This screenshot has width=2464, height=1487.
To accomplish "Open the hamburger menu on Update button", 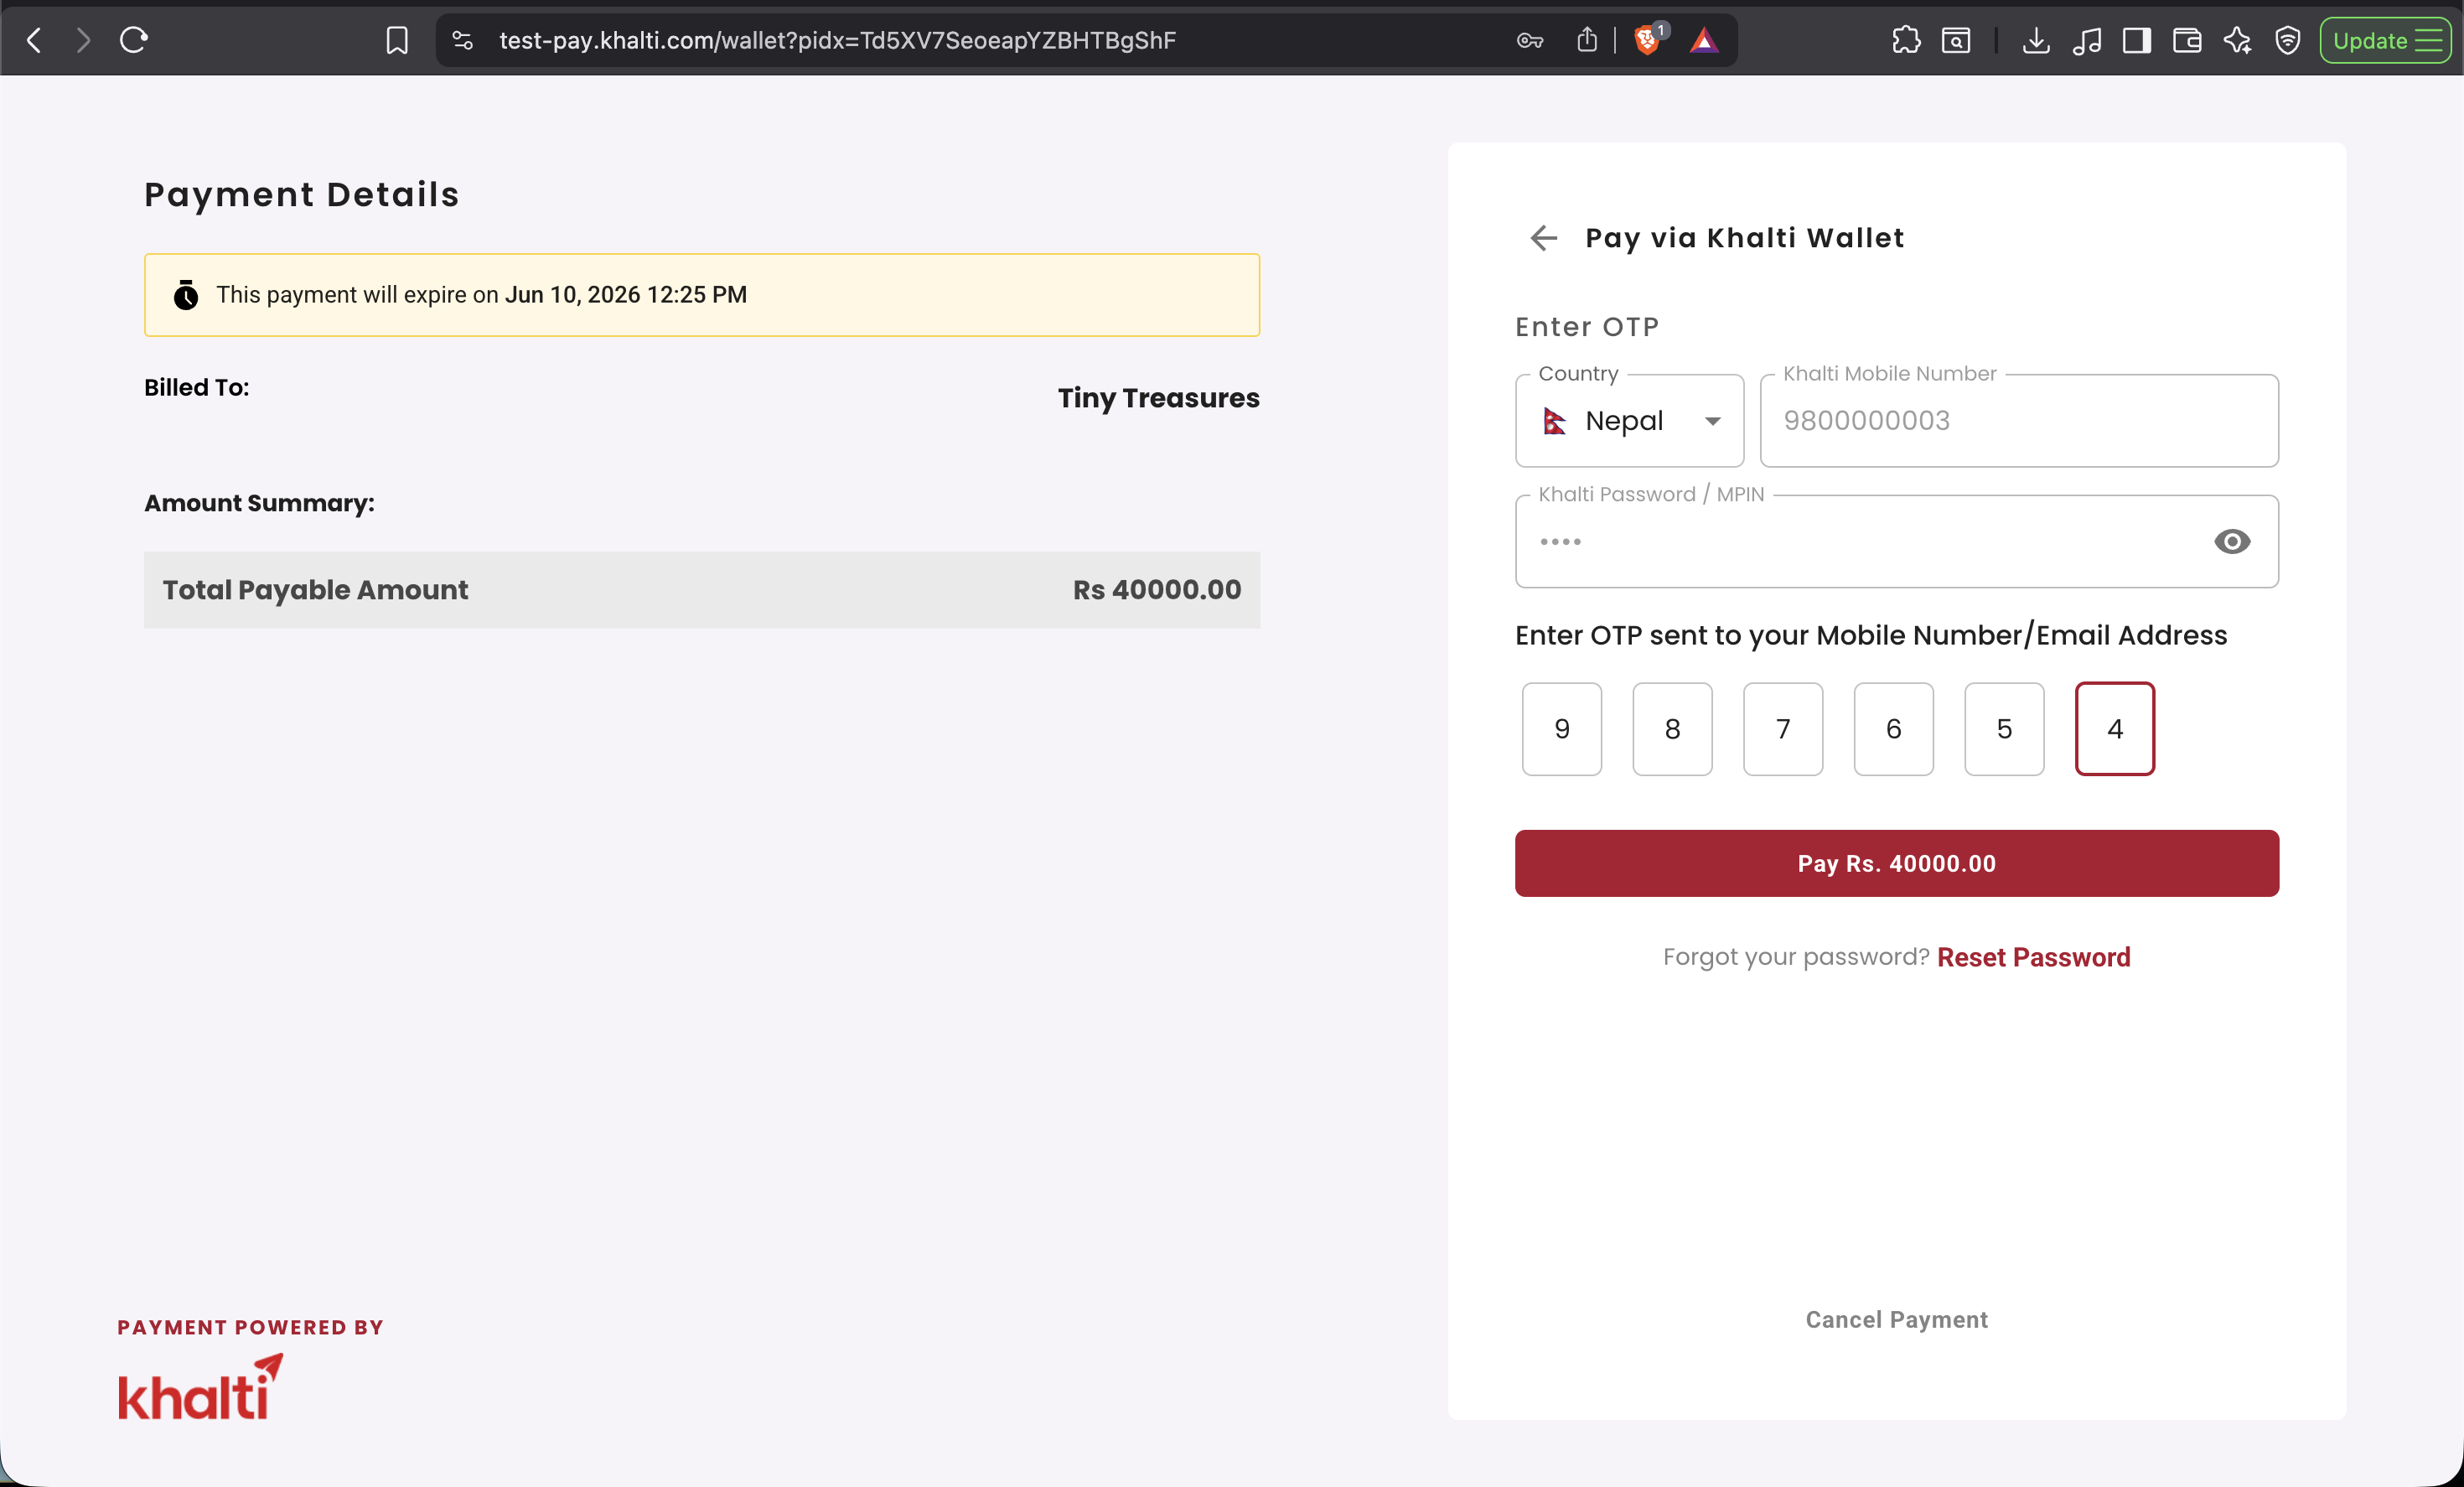I will pyautogui.click(x=2428, y=40).
